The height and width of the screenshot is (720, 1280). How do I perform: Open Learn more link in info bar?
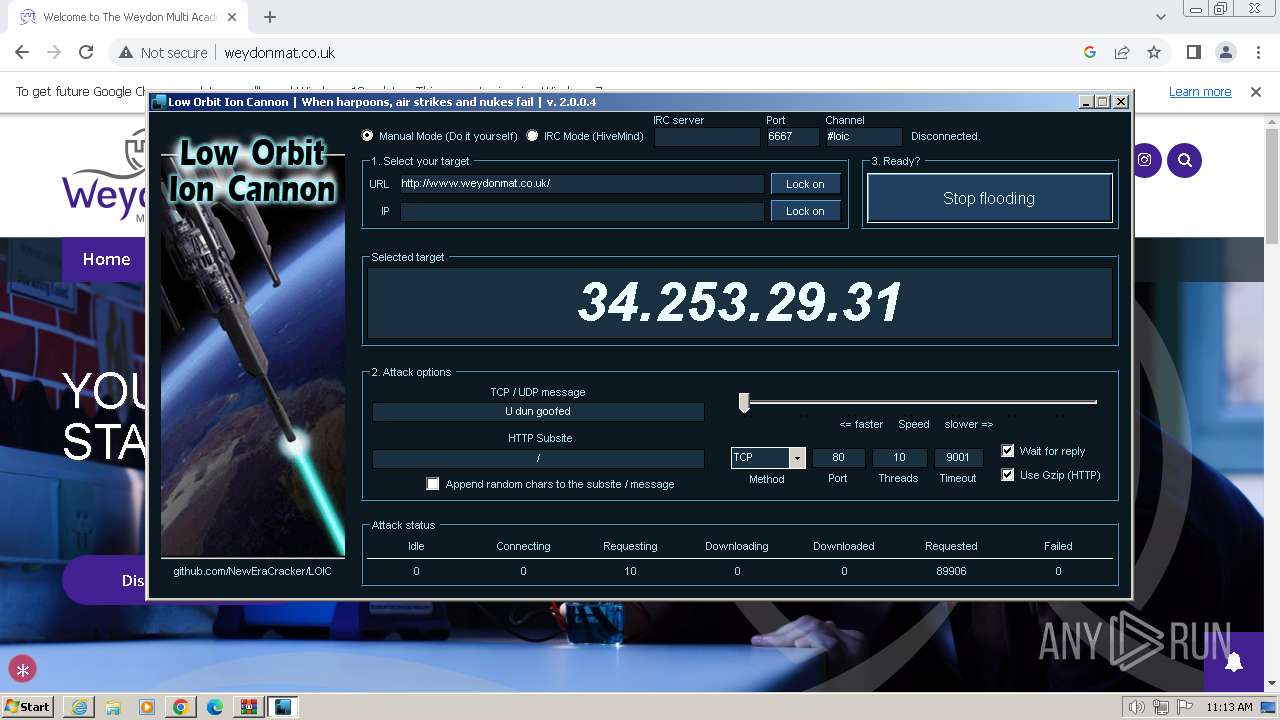[x=1200, y=92]
